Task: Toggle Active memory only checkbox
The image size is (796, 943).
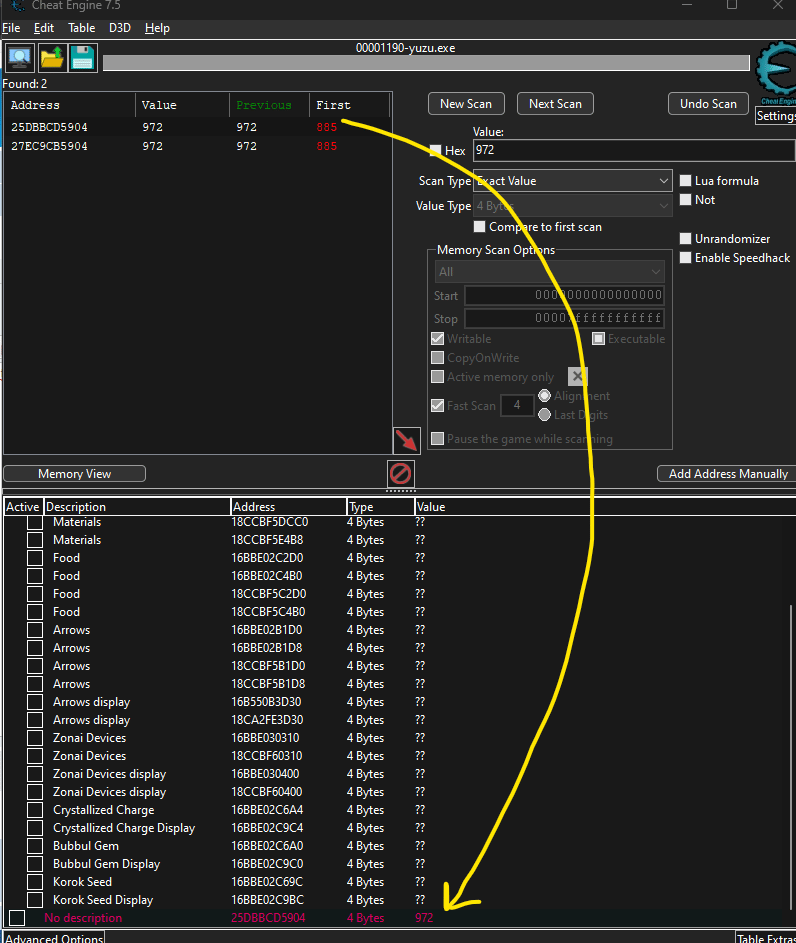Action: pyautogui.click(x=438, y=376)
